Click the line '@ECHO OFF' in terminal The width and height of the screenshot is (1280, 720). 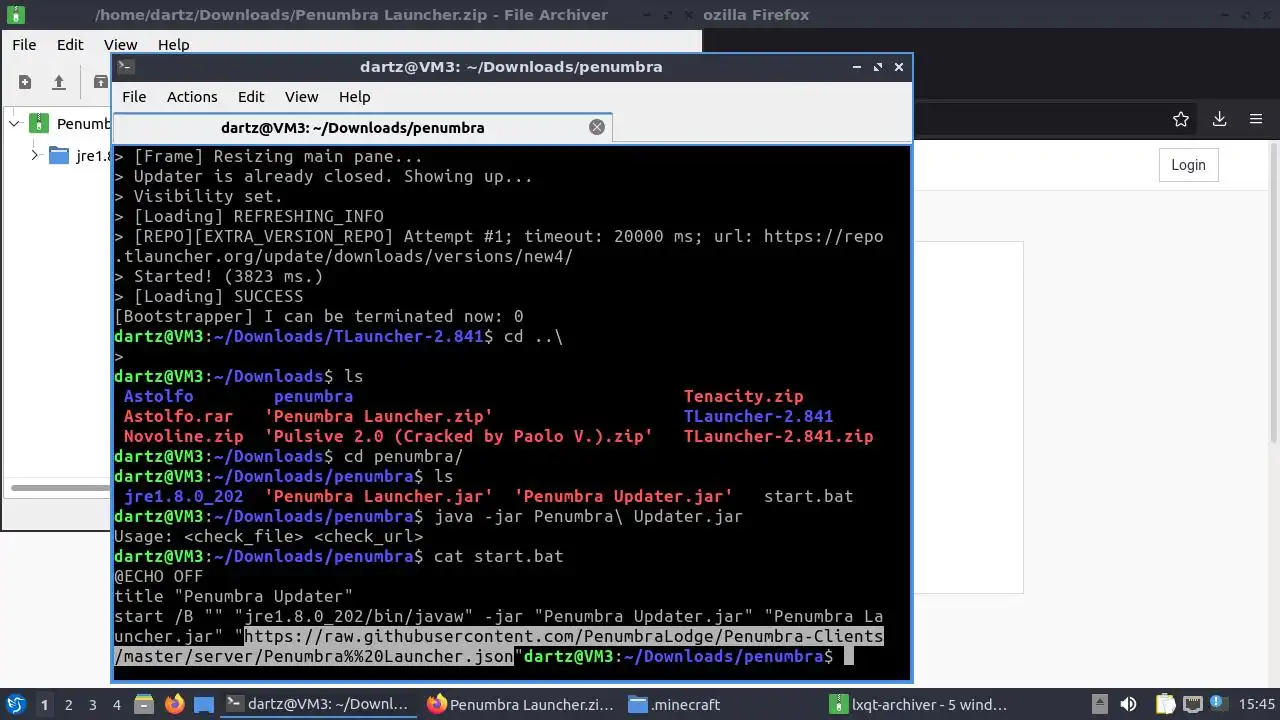click(158, 576)
